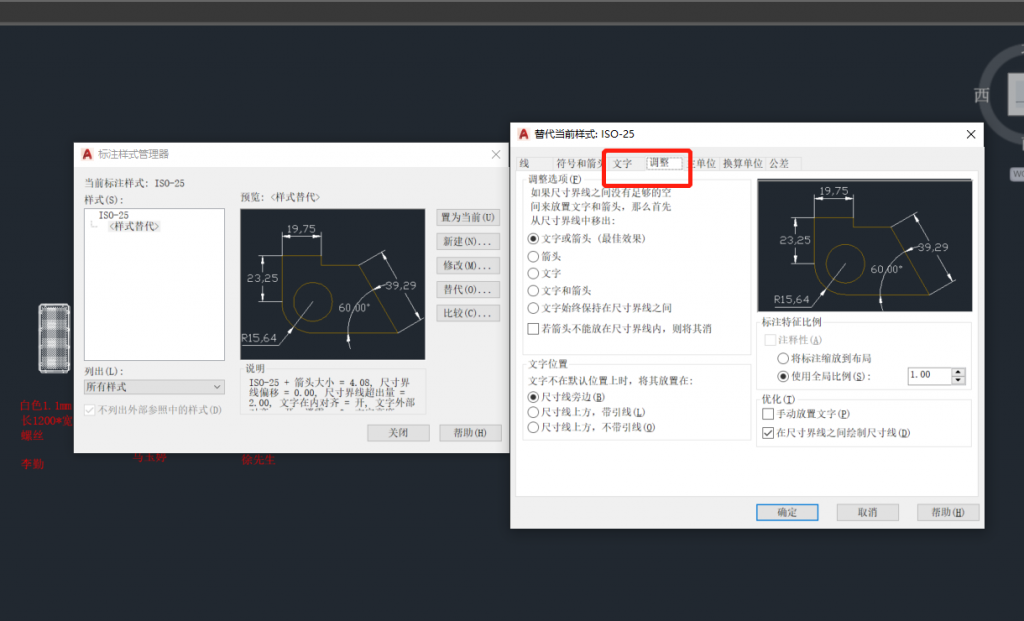Viewport: 1024px width, 621px height.
Task: Select the 箭头 radio option
Action: pos(533,256)
